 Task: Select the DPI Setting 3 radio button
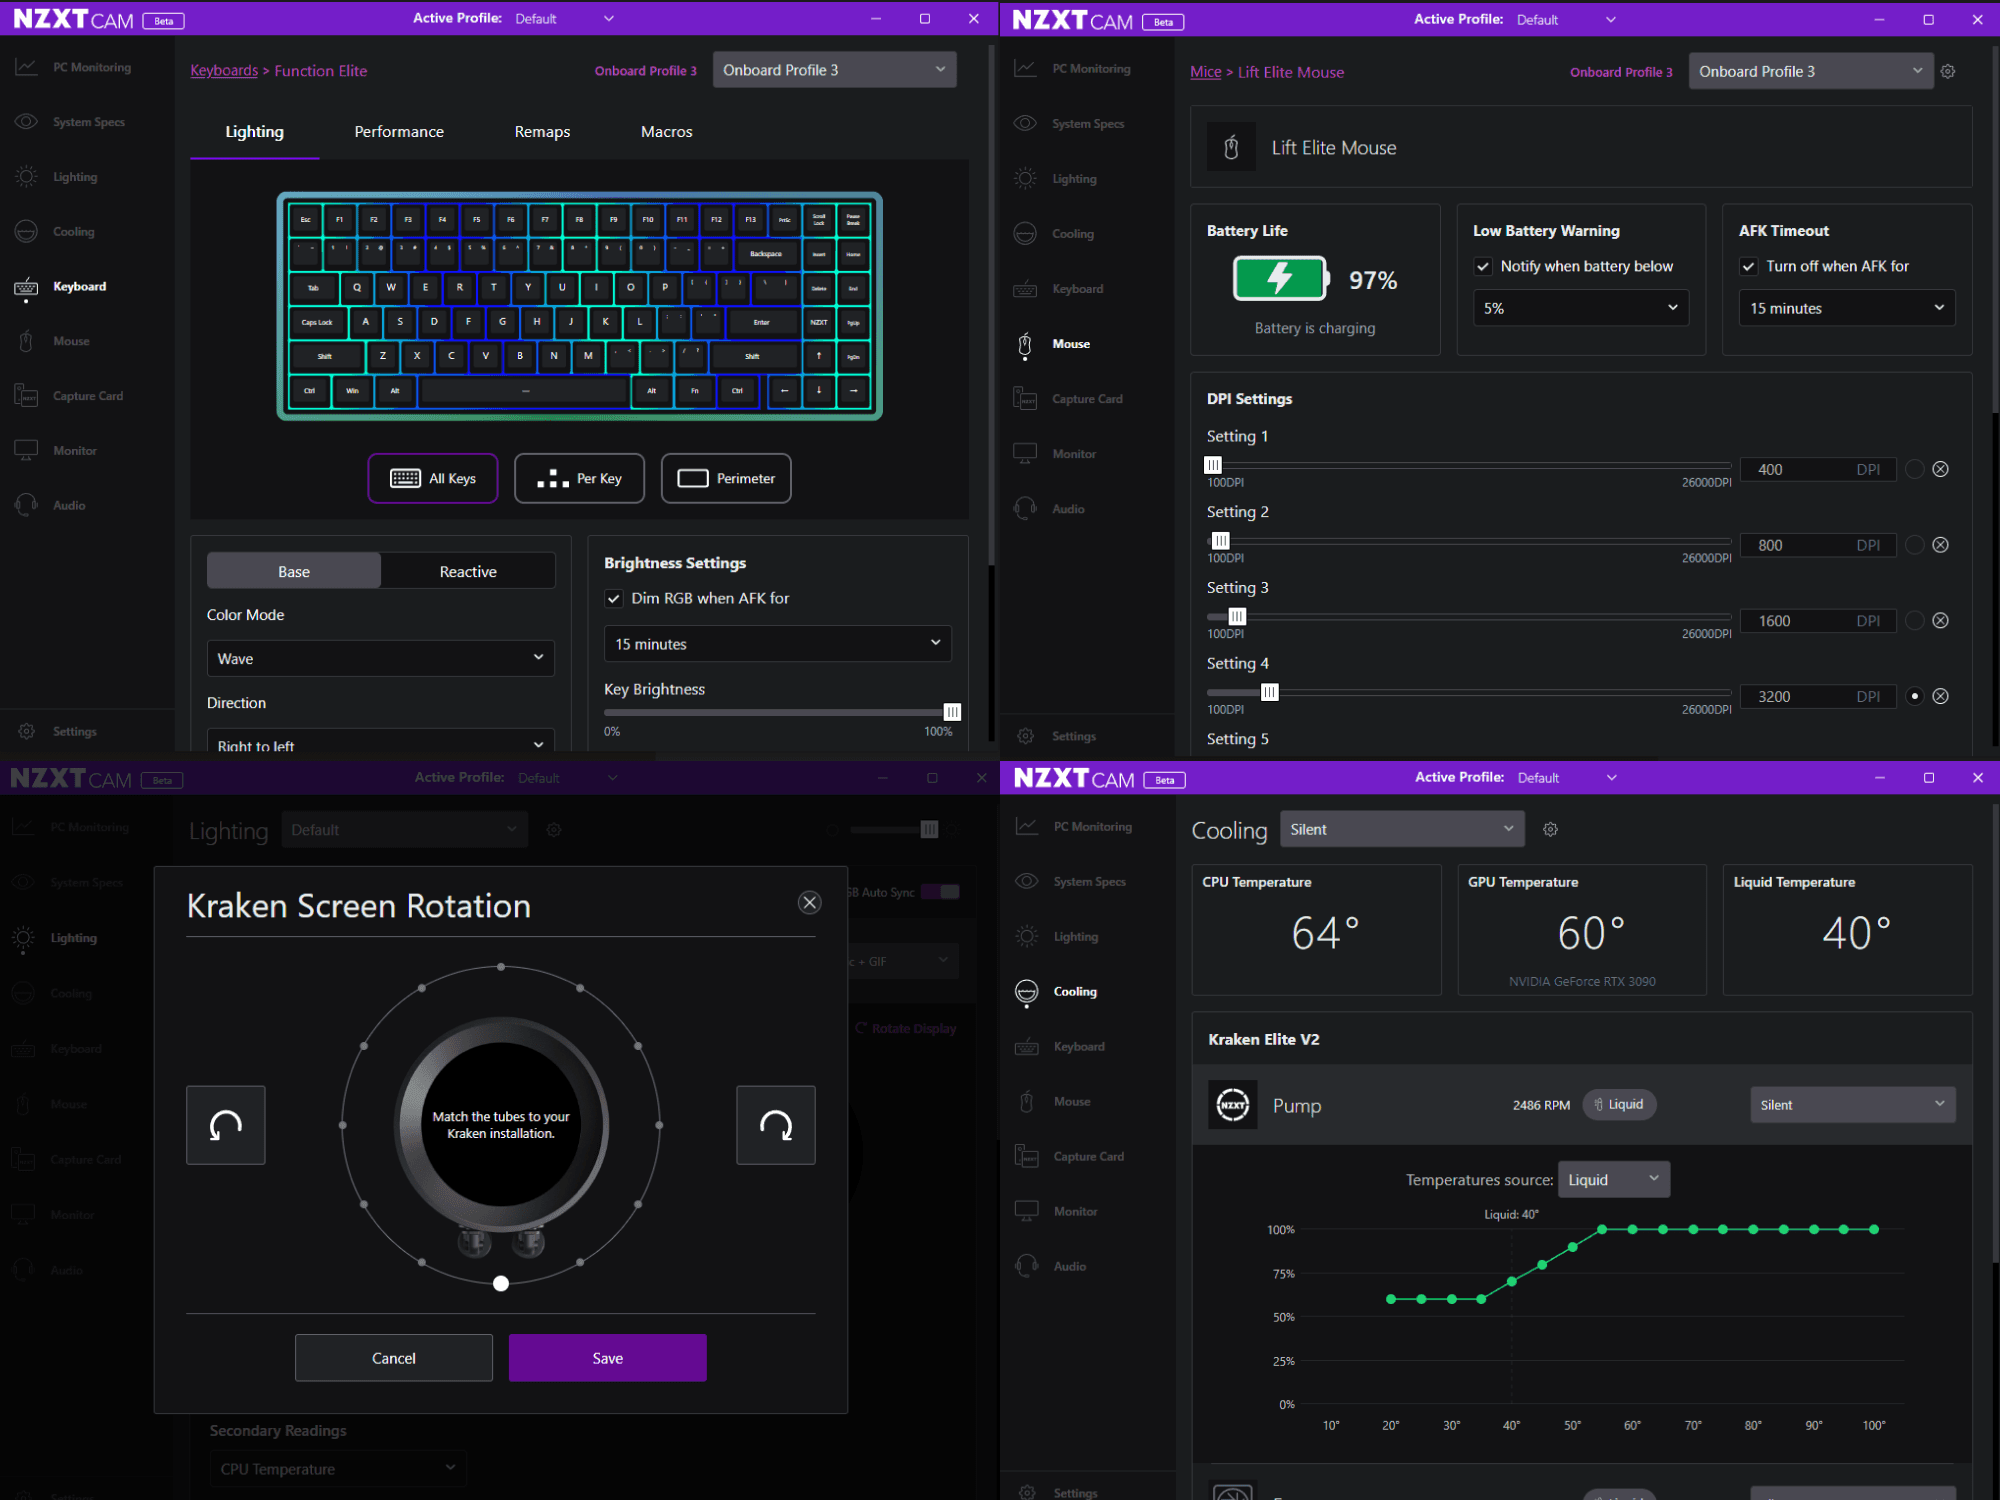click(x=1914, y=621)
